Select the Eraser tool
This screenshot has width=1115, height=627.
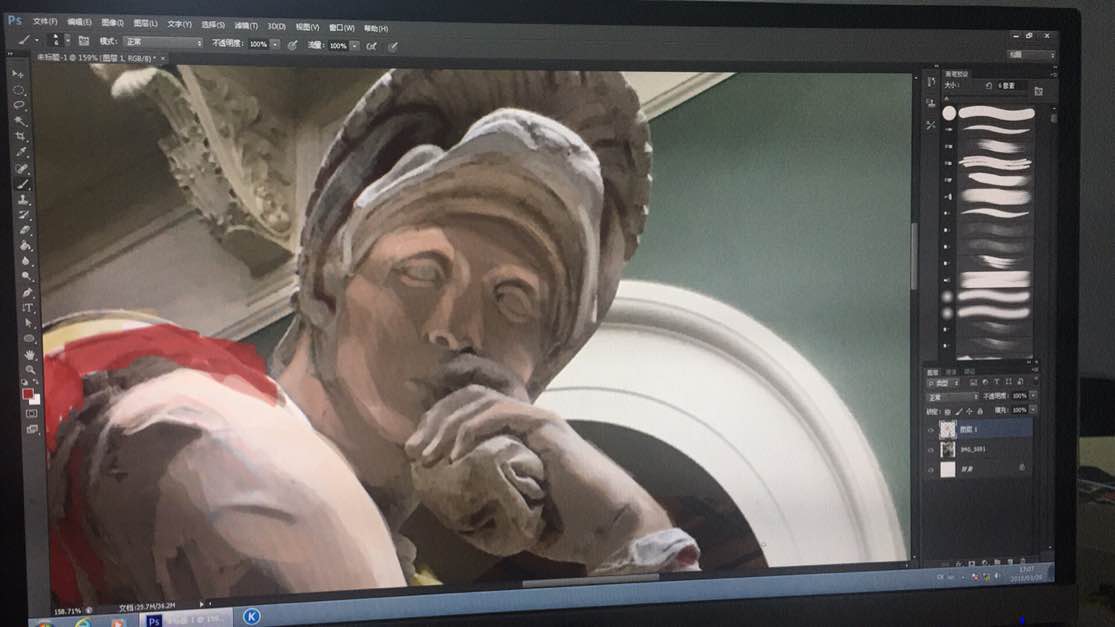25,230
